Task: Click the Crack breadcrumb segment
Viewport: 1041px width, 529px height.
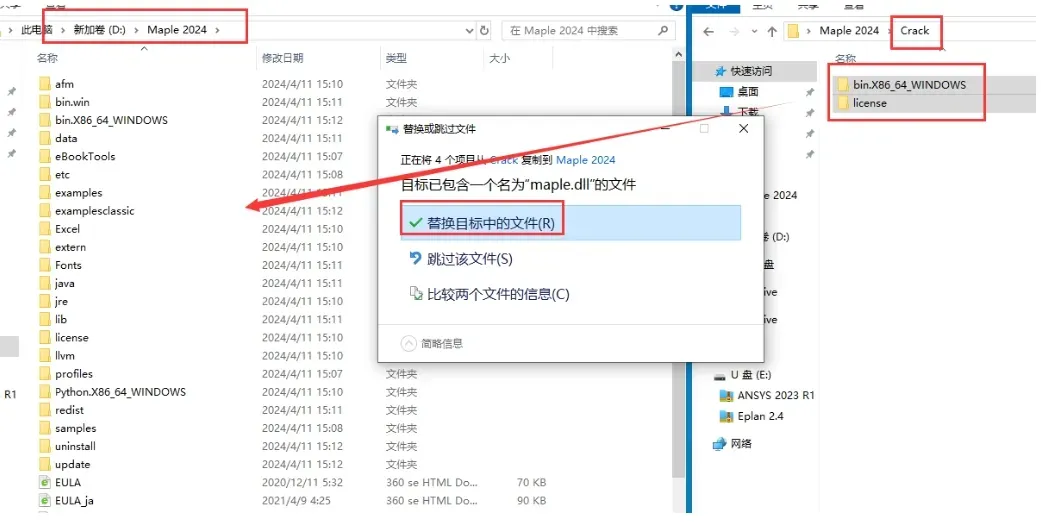Action: [914, 31]
